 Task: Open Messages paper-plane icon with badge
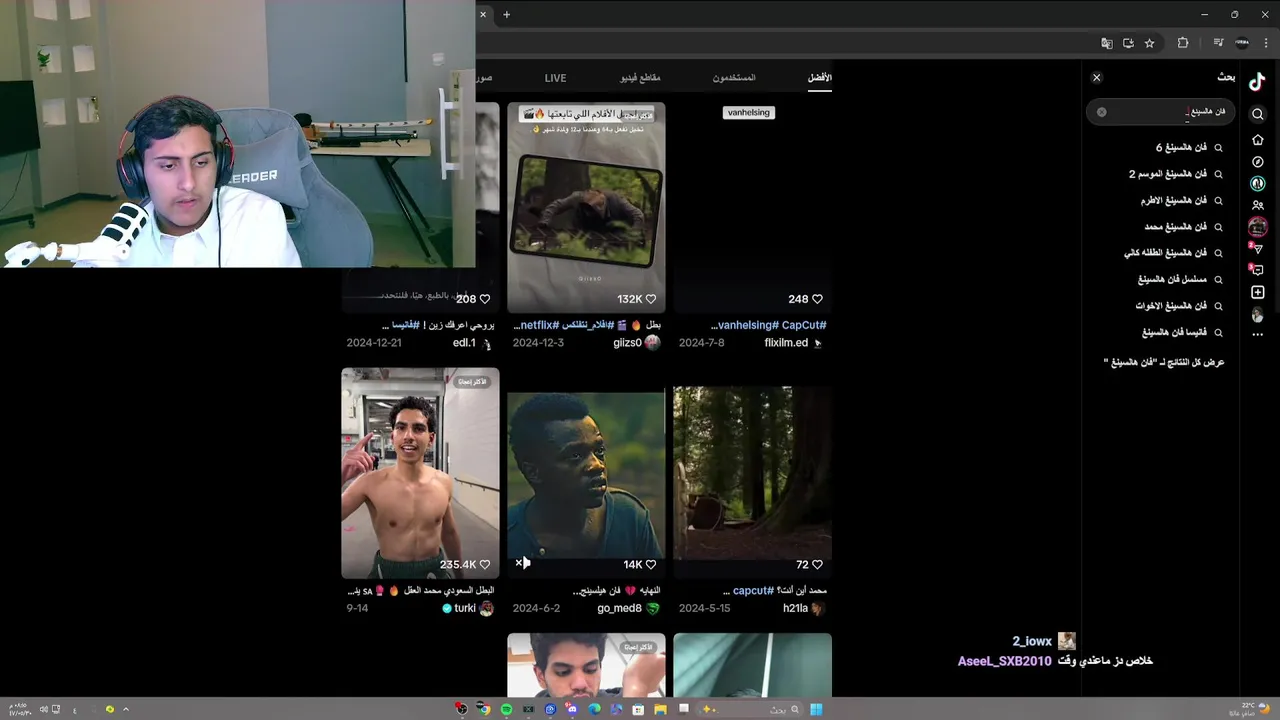(x=1258, y=248)
